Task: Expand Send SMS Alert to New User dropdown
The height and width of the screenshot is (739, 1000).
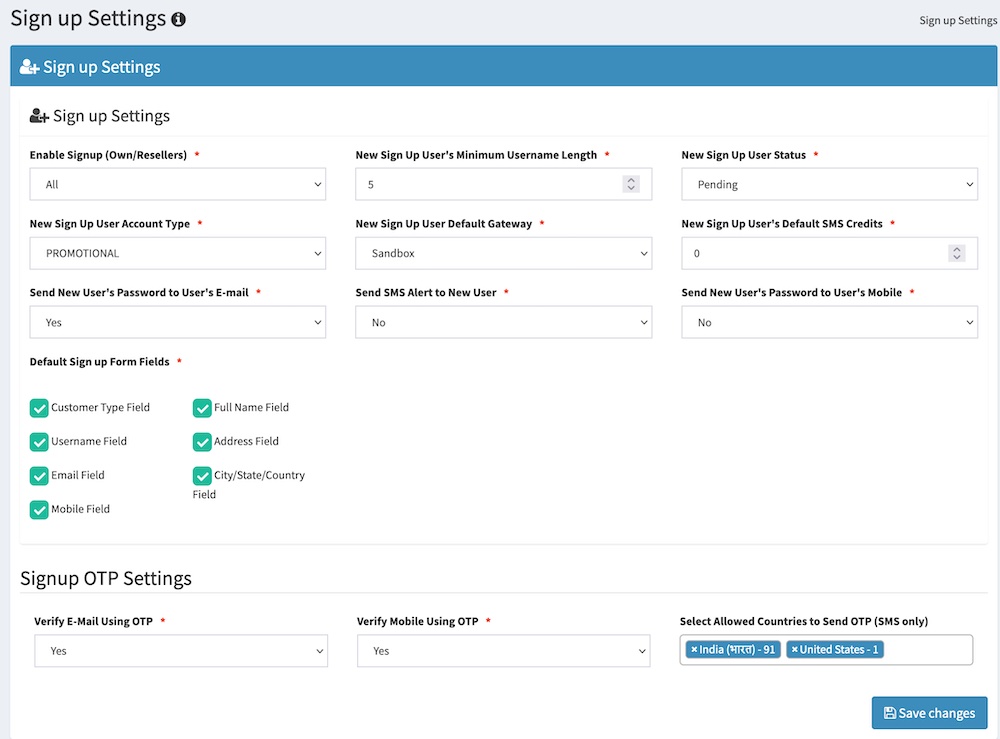Action: [503, 322]
